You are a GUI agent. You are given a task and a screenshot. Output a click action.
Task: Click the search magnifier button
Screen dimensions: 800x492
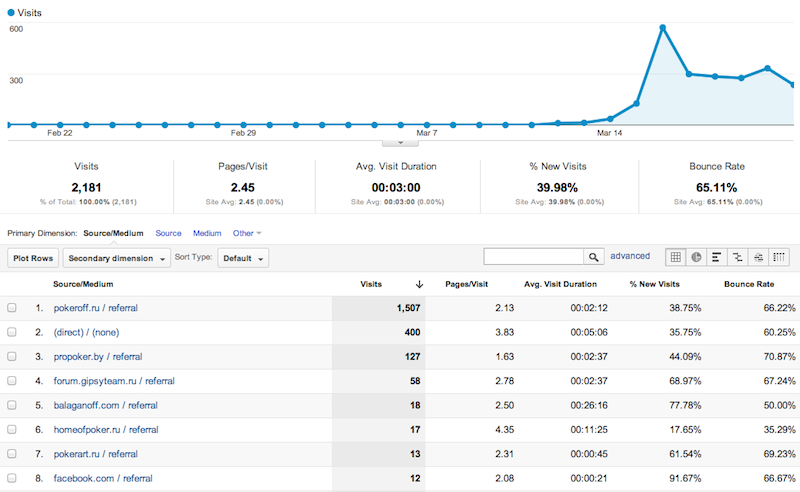[594, 257]
